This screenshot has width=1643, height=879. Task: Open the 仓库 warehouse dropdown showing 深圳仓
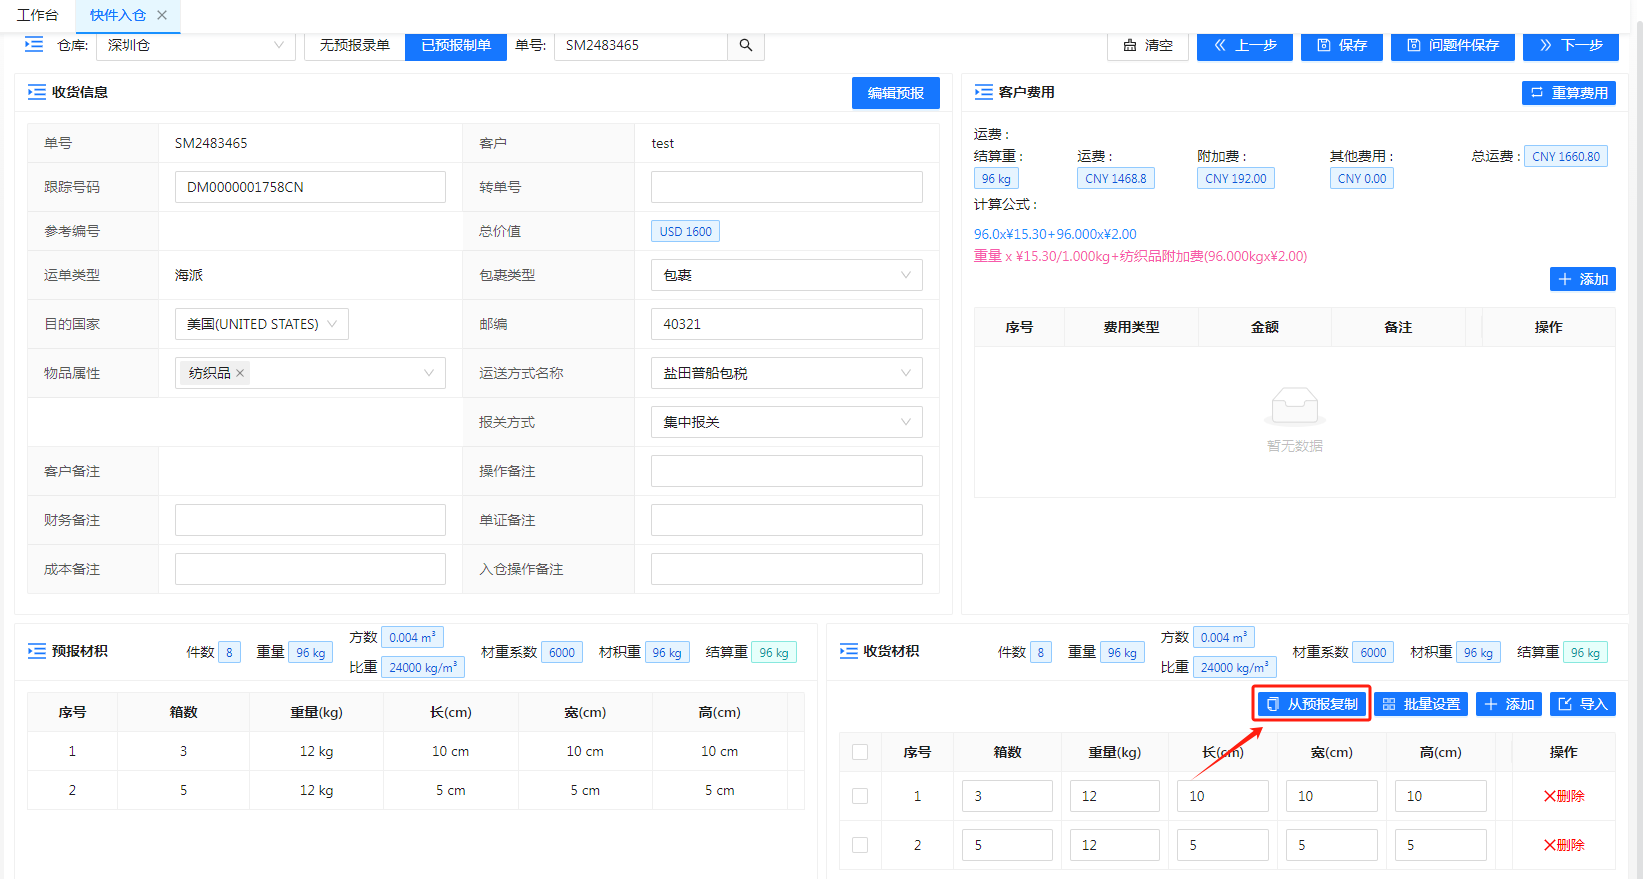[x=195, y=45]
